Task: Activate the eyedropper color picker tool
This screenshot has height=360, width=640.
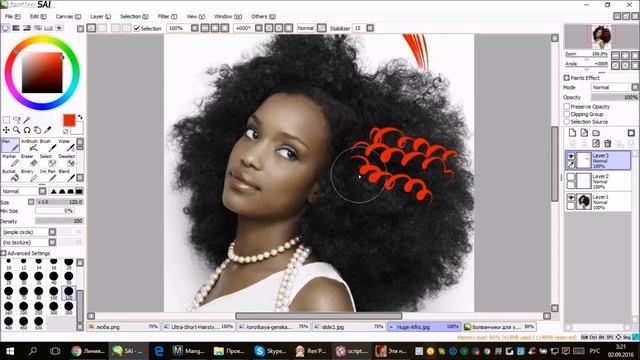Action: coord(48,130)
